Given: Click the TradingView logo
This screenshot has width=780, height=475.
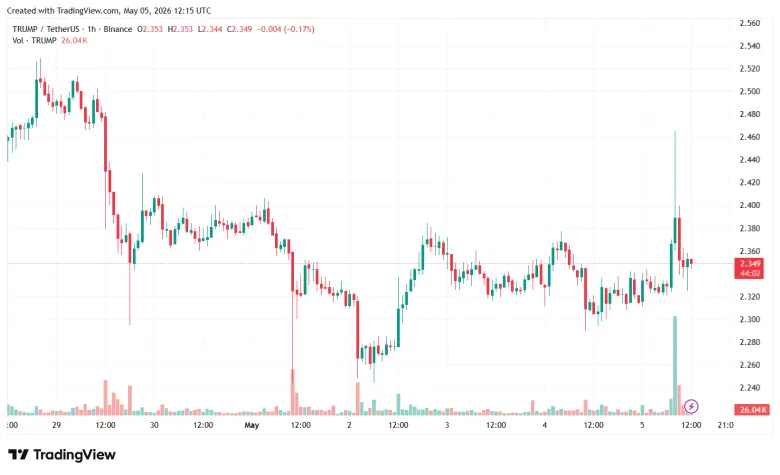Looking at the screenshot, I should [62, 455].
